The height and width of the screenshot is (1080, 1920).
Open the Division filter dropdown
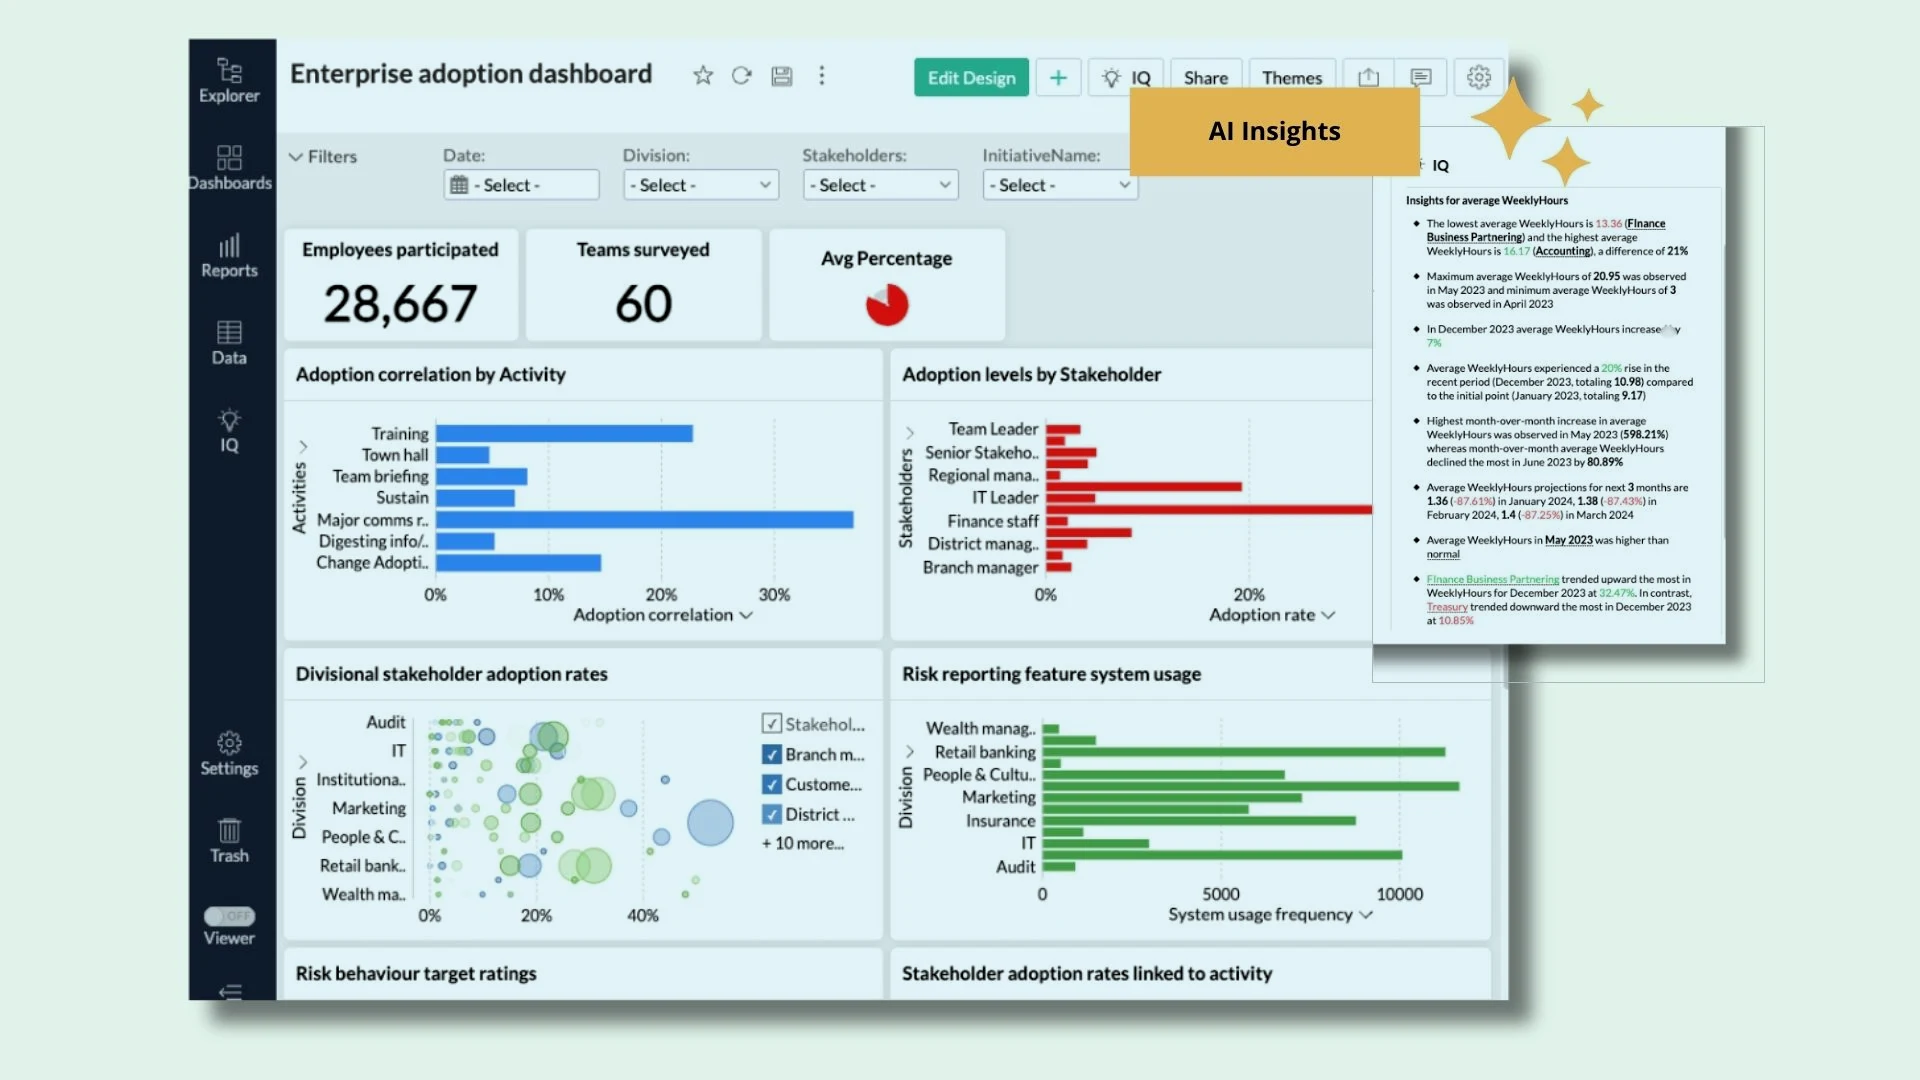[x=700, y=184]
